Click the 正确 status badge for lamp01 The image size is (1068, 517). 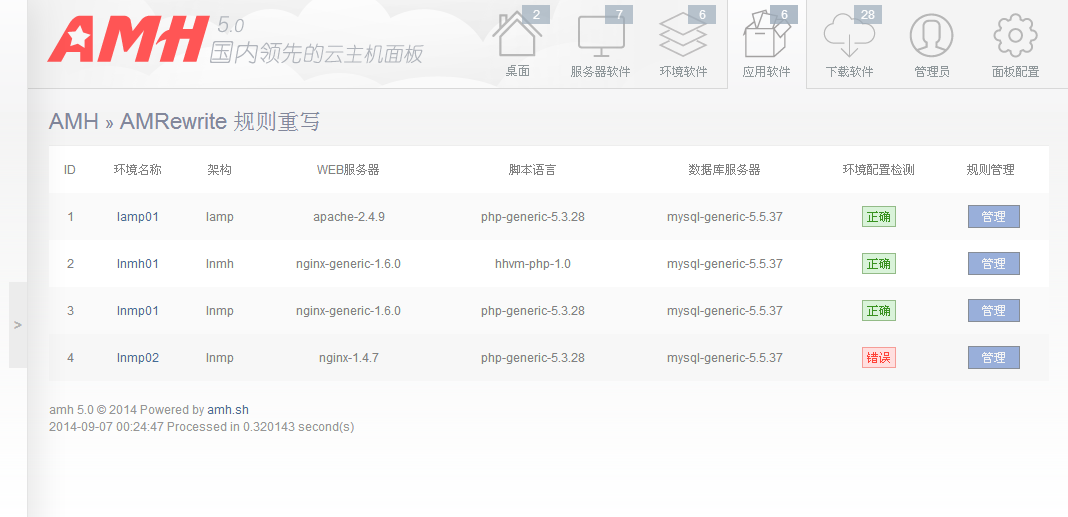[878, 217]
